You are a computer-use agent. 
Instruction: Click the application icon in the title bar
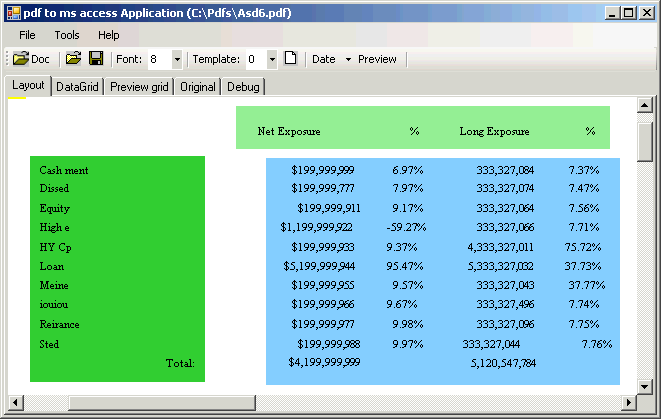coord(13,13)
